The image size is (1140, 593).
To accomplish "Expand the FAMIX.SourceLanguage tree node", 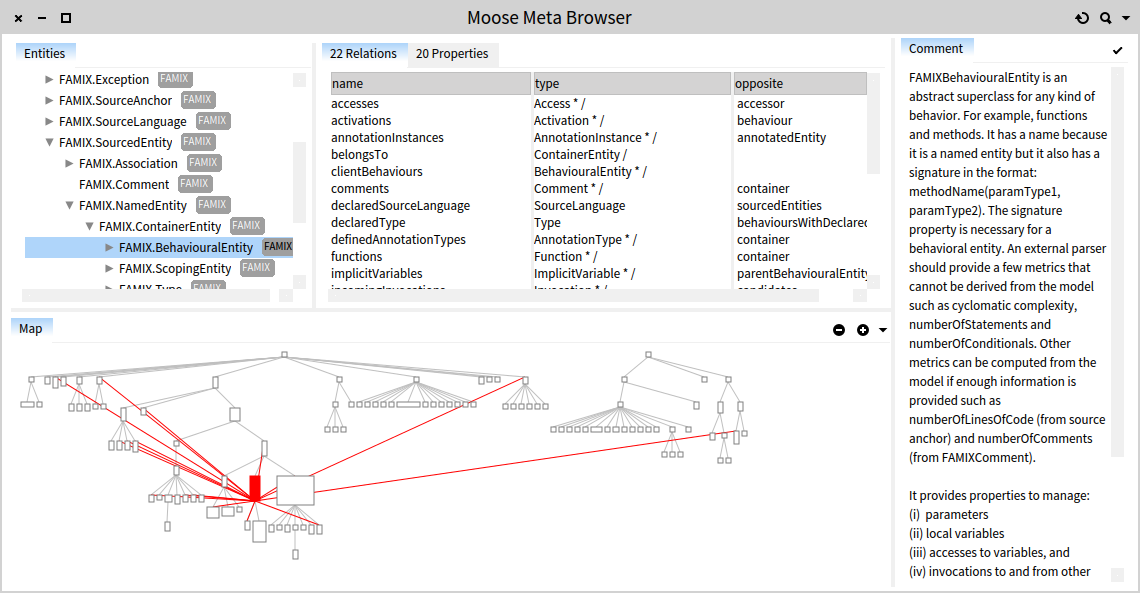I will coord(49,121).
